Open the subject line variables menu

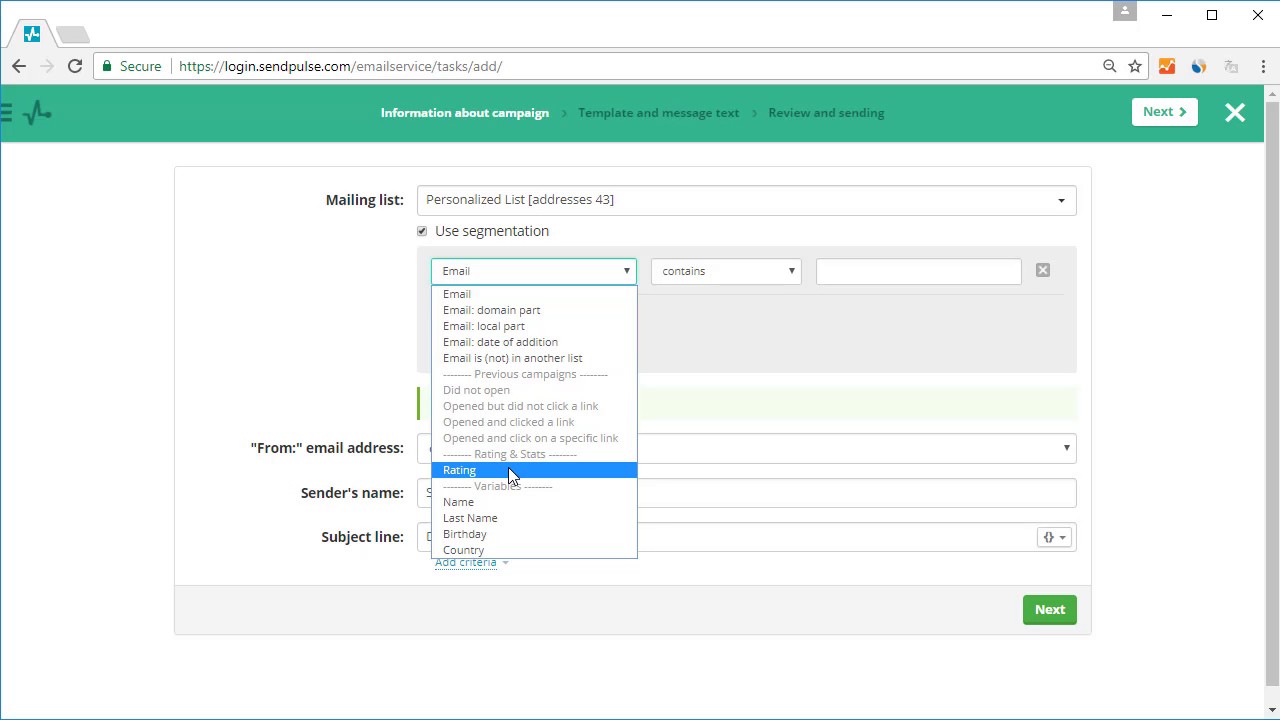point(1055,537)
